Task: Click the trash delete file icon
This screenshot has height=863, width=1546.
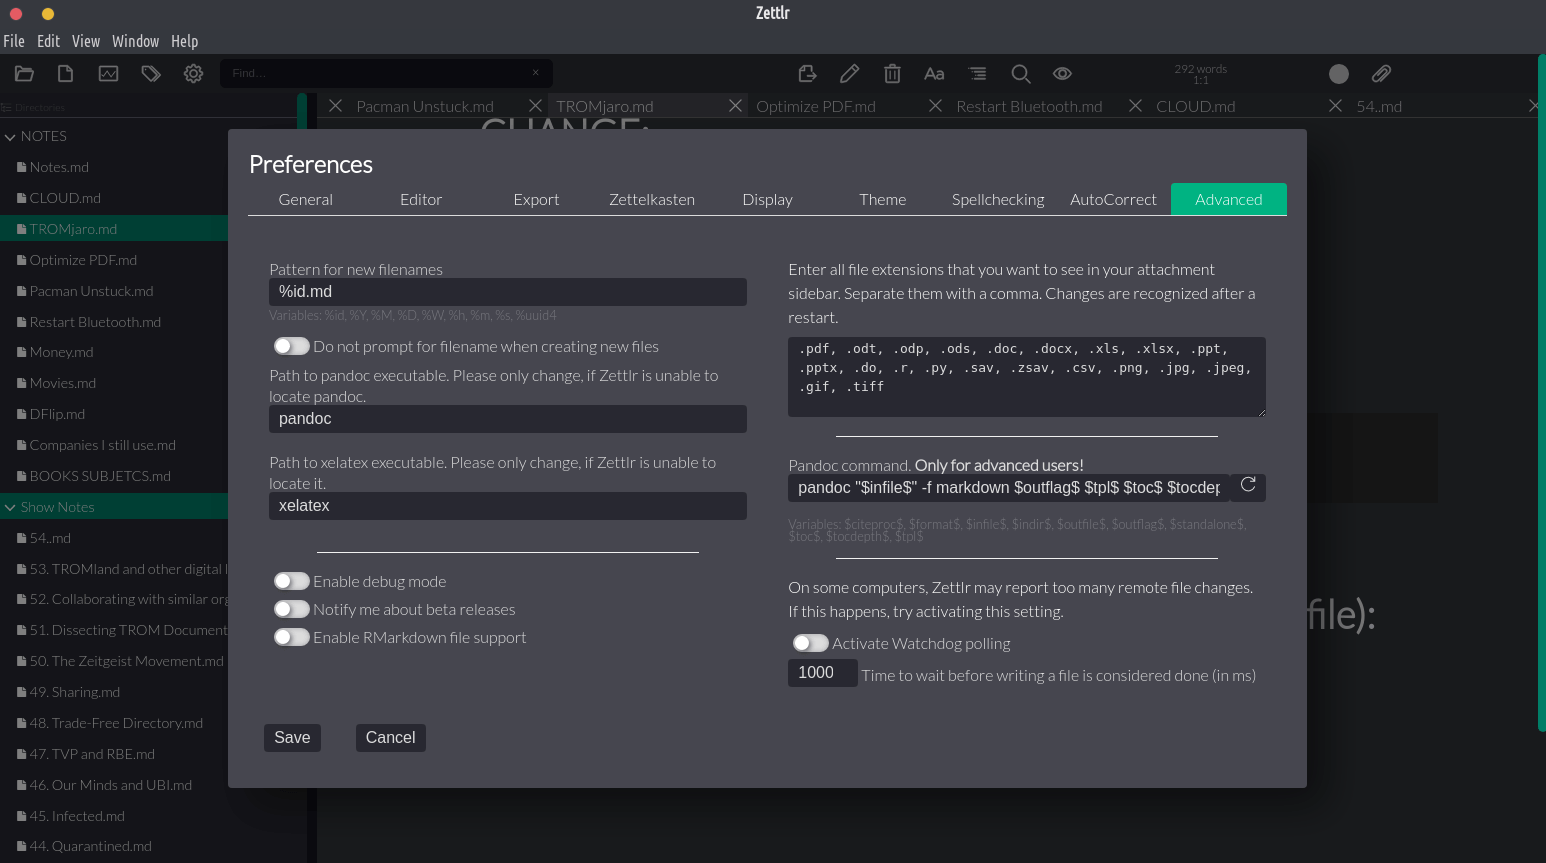Action: (x=892, y=74)
